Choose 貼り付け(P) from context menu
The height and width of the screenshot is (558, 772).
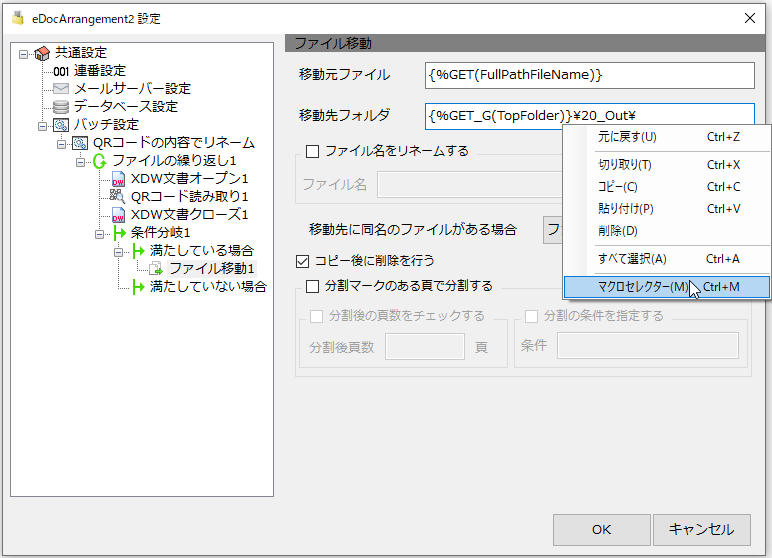click(x=667, y=209)
